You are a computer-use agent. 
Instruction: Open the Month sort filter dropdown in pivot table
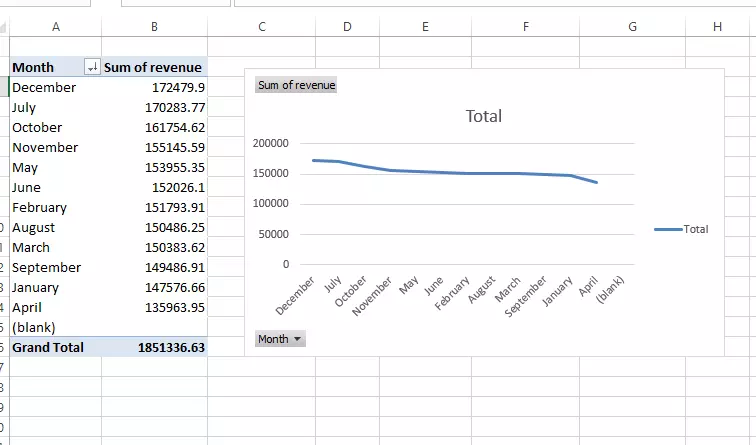(92, 67)
